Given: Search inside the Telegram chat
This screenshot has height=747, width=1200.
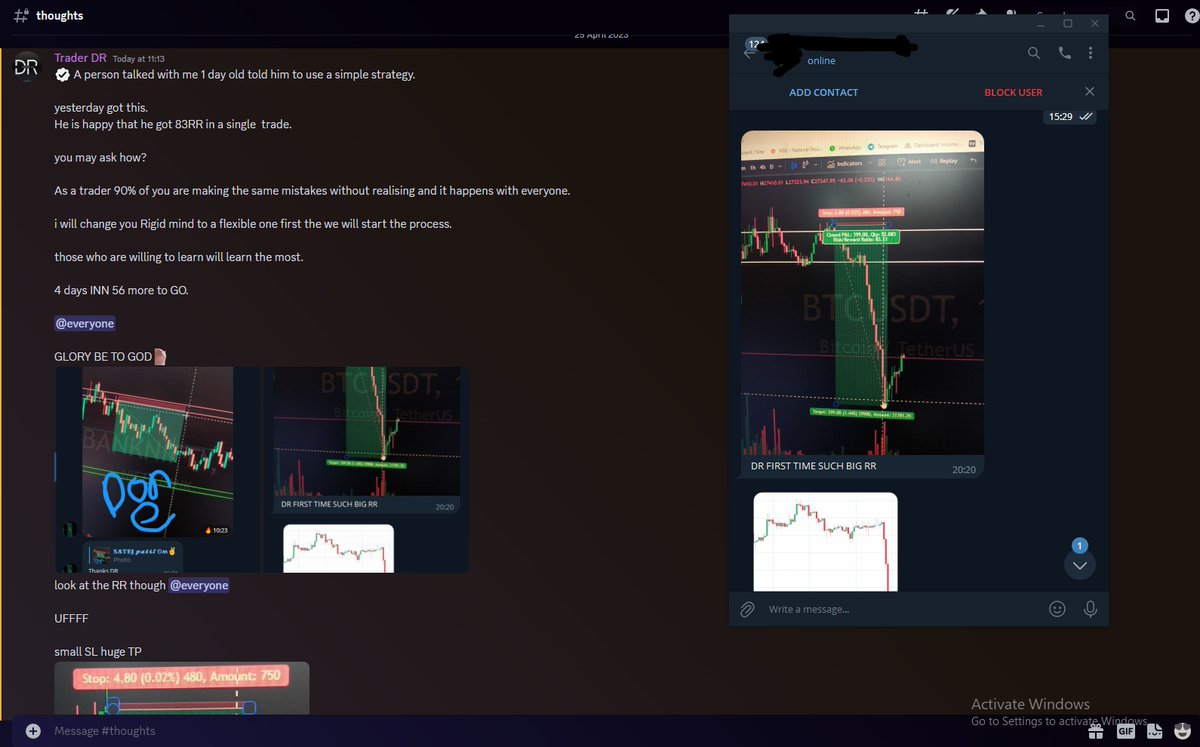Looking at the screenshot, I should pyautogui.click(x=1034, y=53).
